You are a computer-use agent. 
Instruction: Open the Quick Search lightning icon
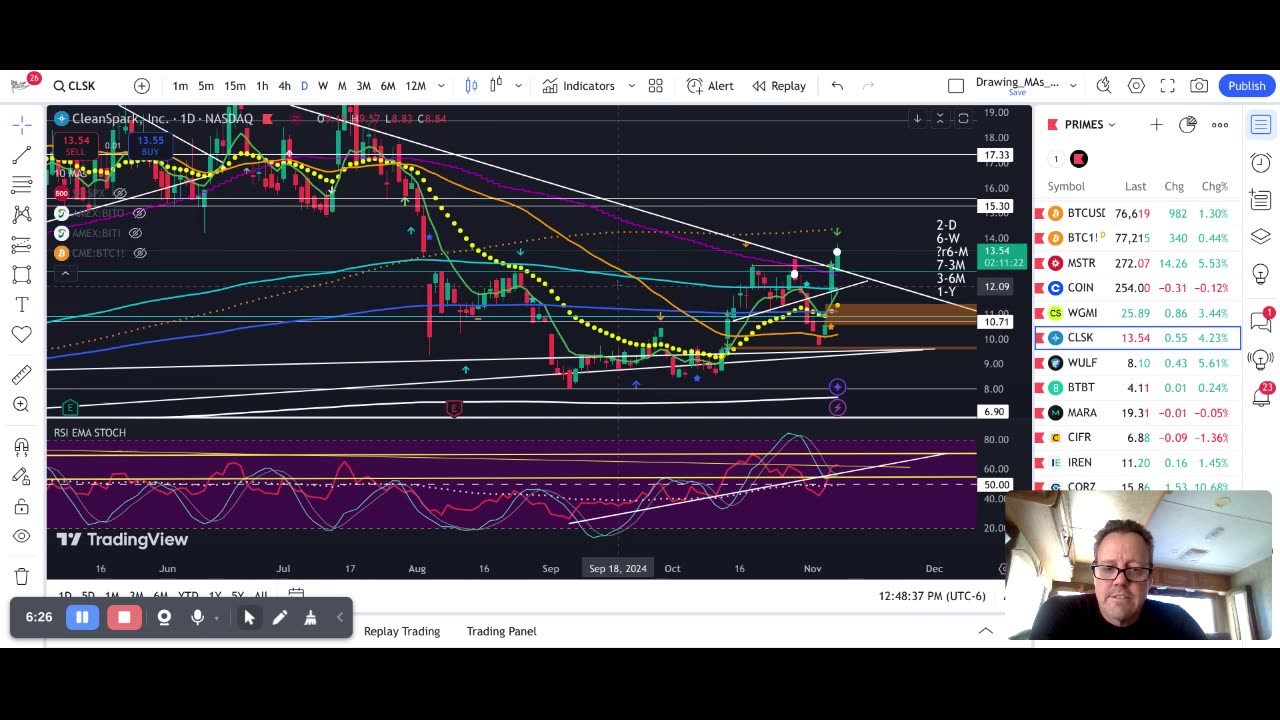1104,86
